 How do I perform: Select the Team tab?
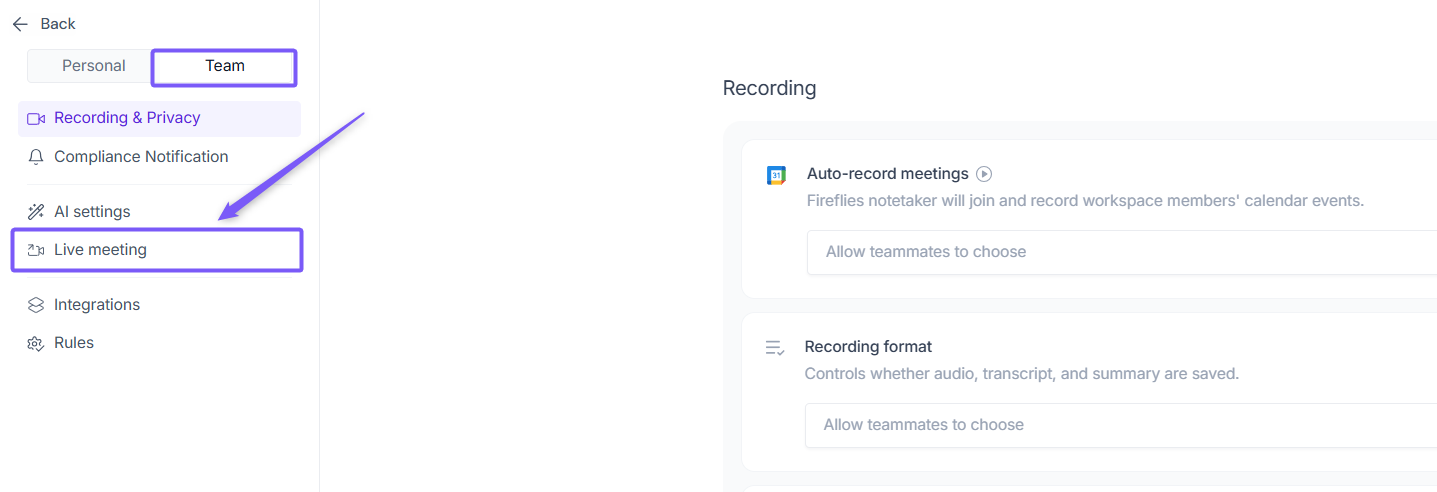coord(225,66)
